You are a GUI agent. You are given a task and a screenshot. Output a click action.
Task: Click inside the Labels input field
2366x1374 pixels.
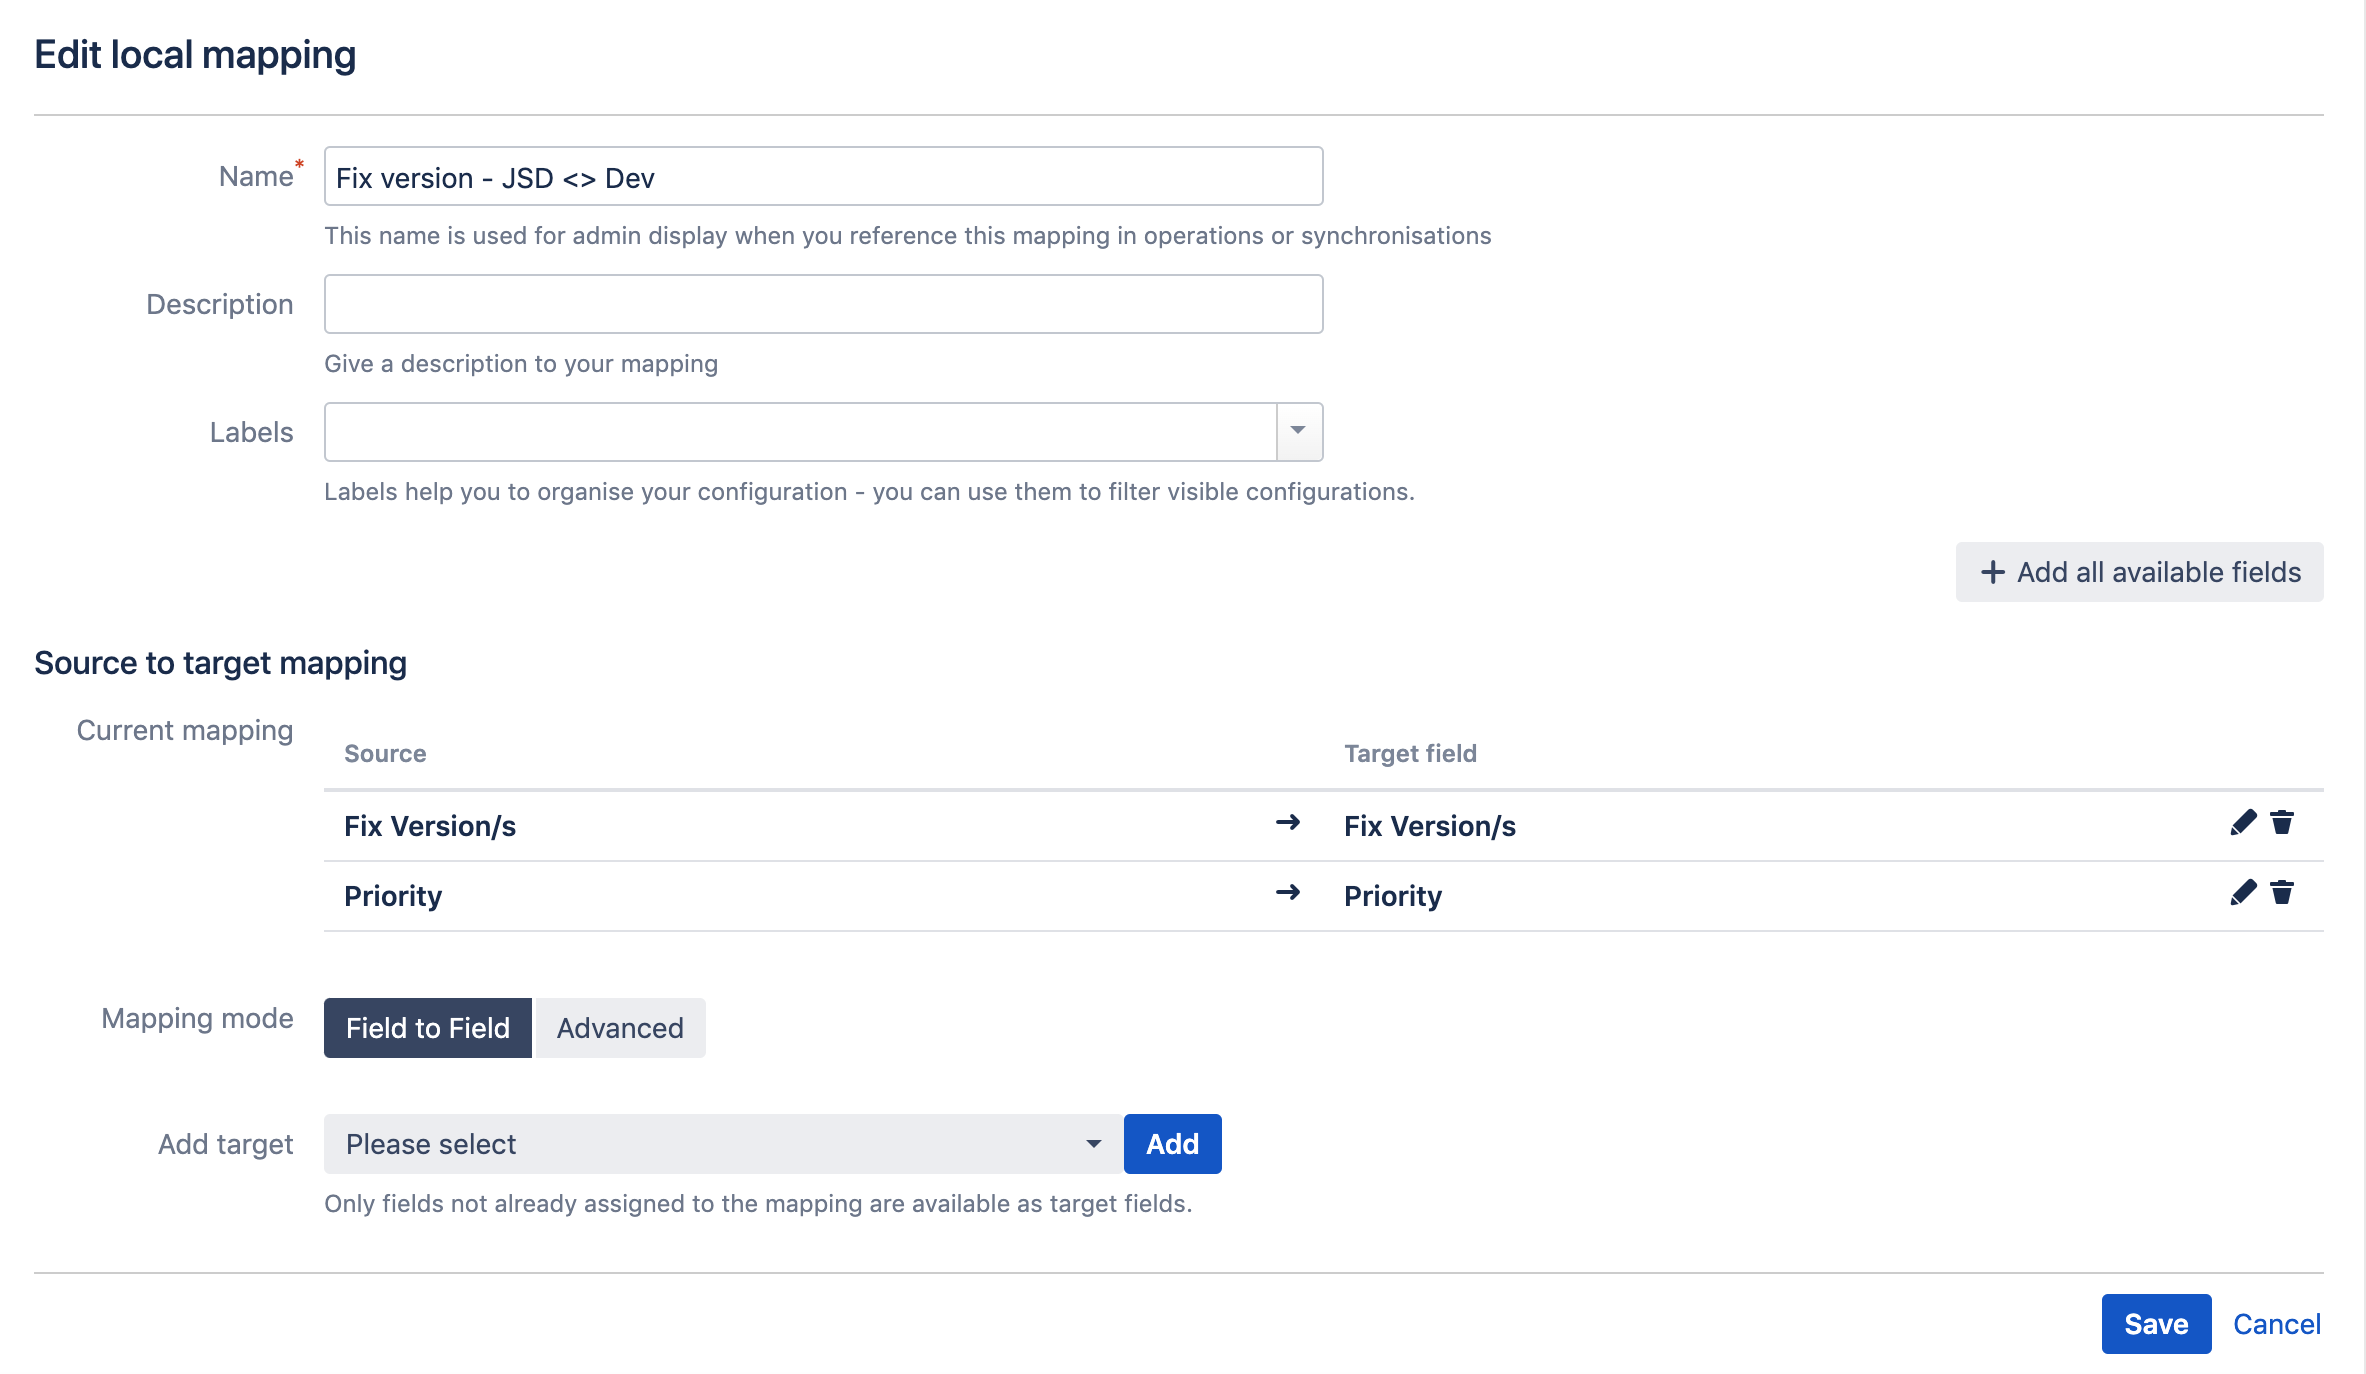click(x=800, y=431)
